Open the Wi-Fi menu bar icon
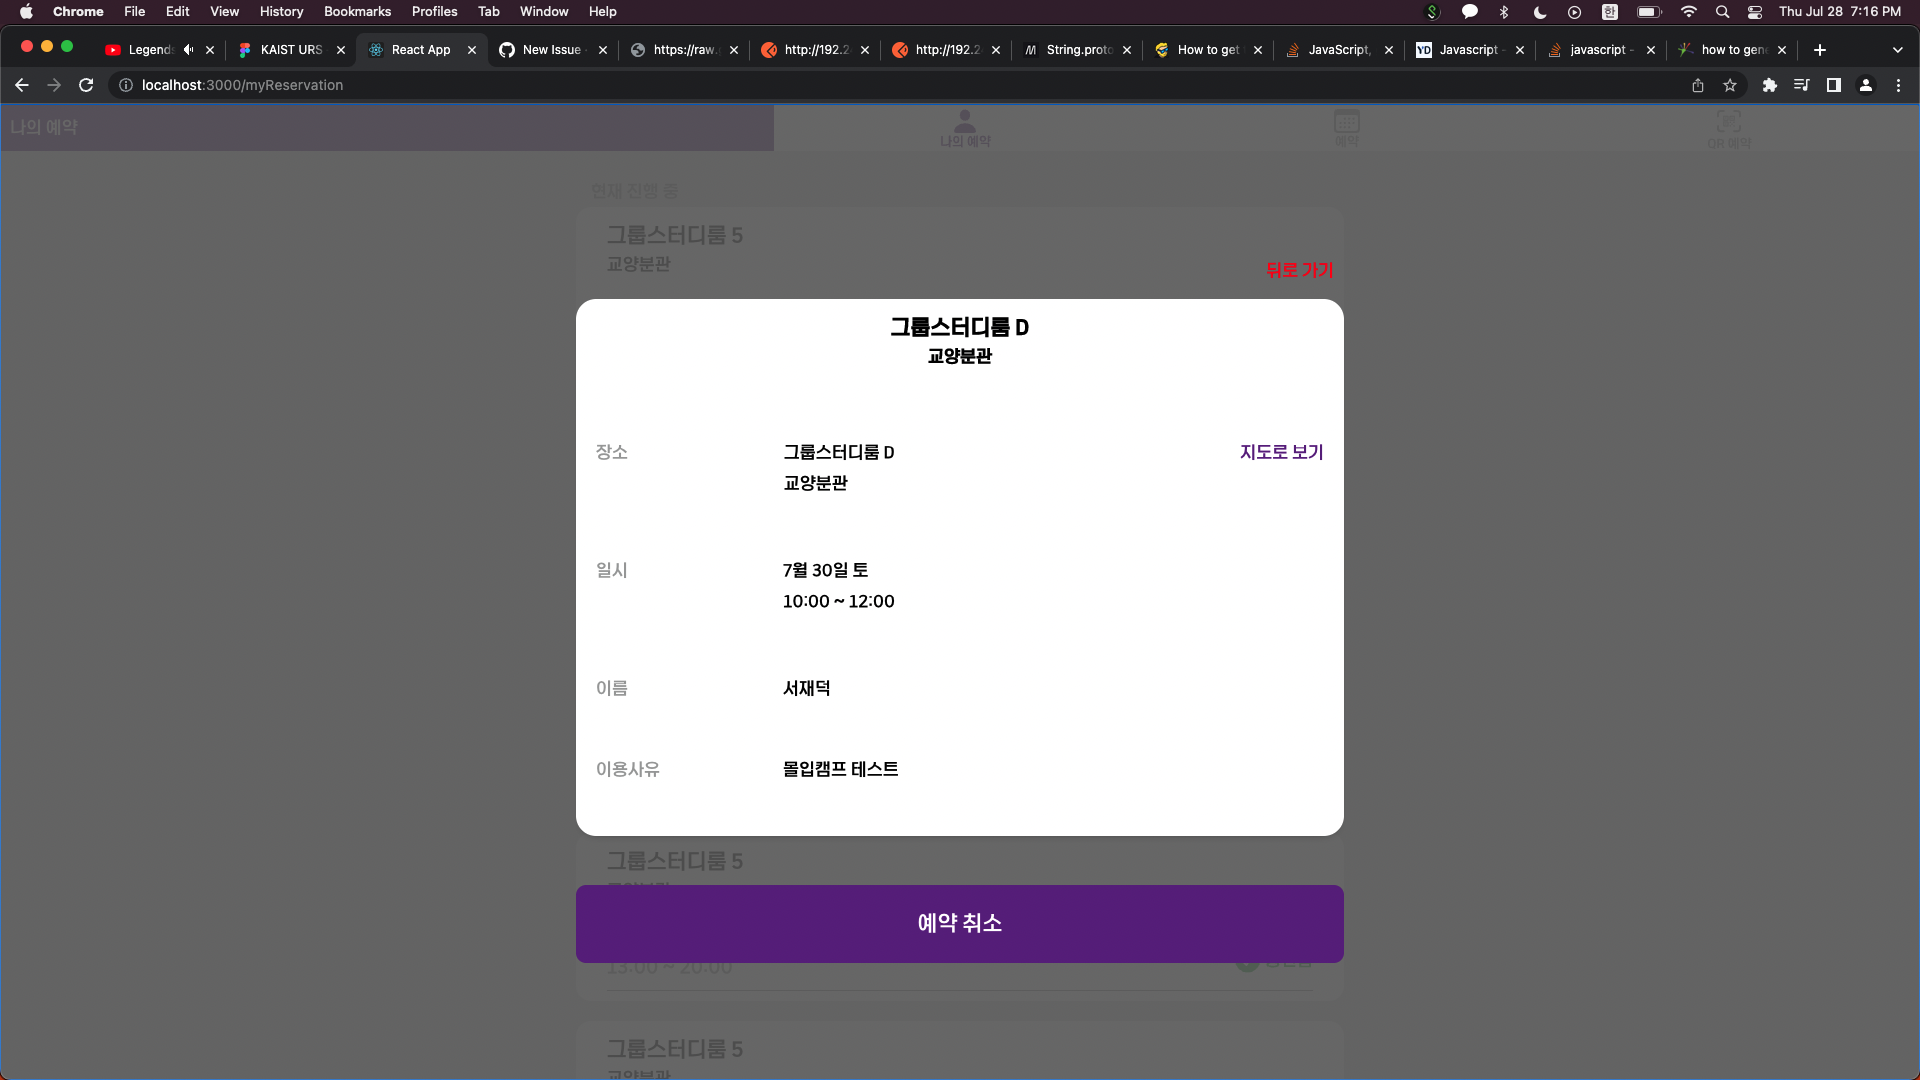Viewport: 1920px width, 1080px height. tap(1688, 12)
